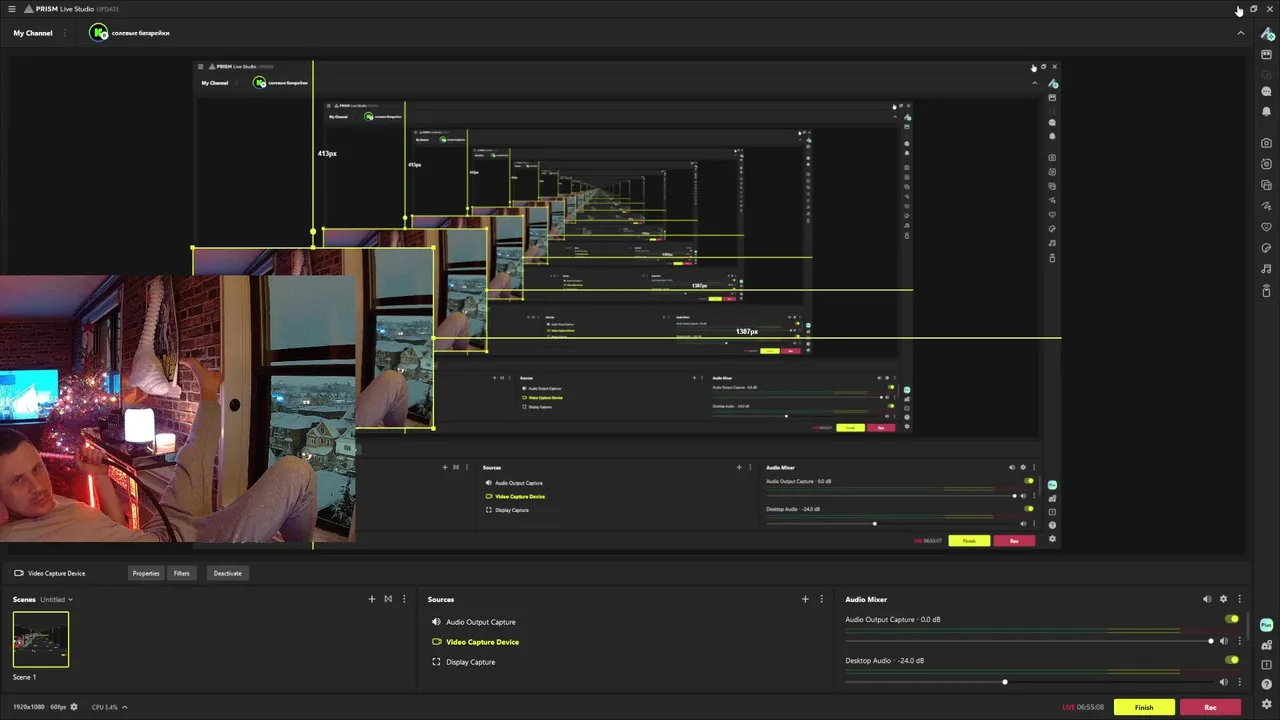Screen dimensions: 1280x720
Task: Click the heart icon in right sidebar
Action: click(x=1266, y=227)
